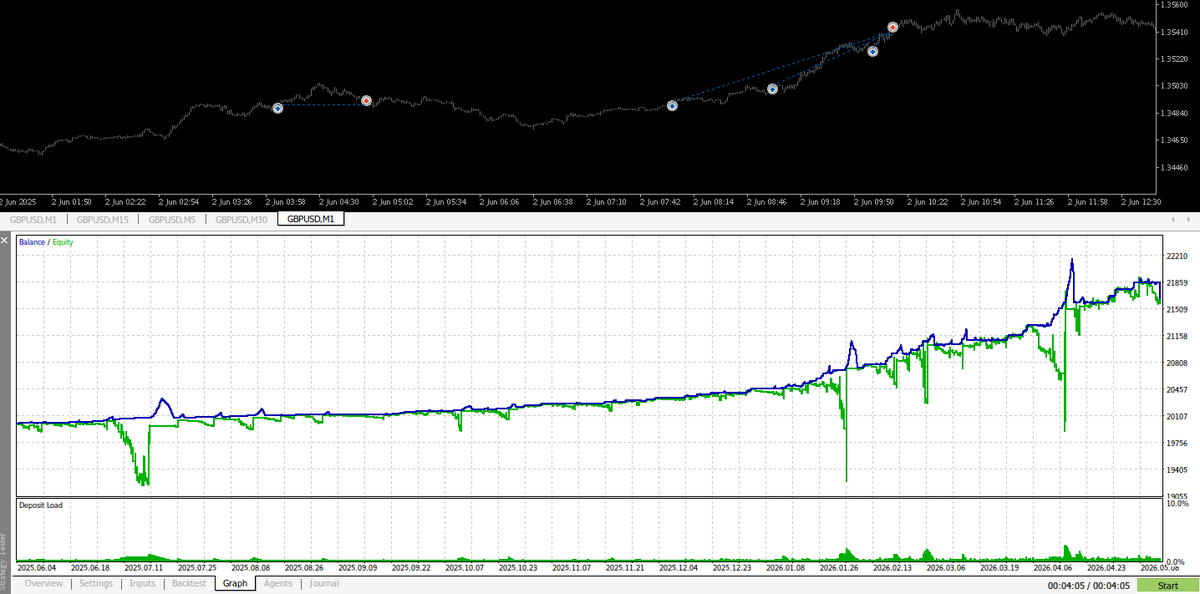Image resolution: width=1200 pixels, height=594 pixels.
Task: Click the 1.35030 price axis label
Action: point(1172,86)
